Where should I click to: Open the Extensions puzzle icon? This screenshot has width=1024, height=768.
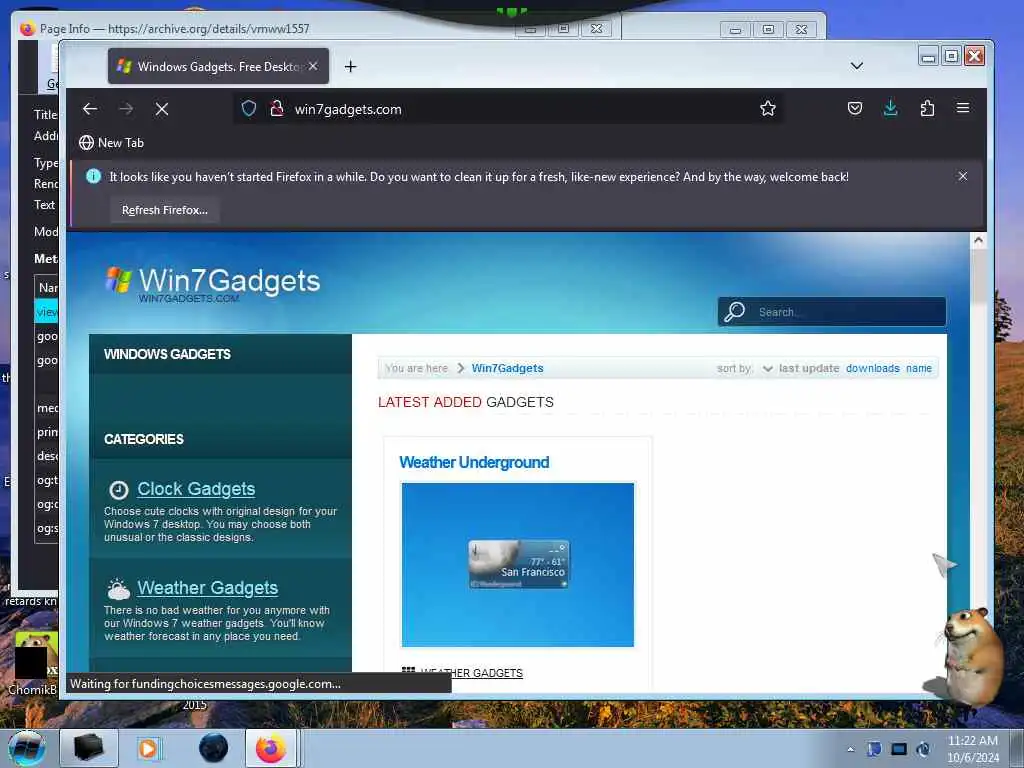pyautogui.click(x=927, y=108)
